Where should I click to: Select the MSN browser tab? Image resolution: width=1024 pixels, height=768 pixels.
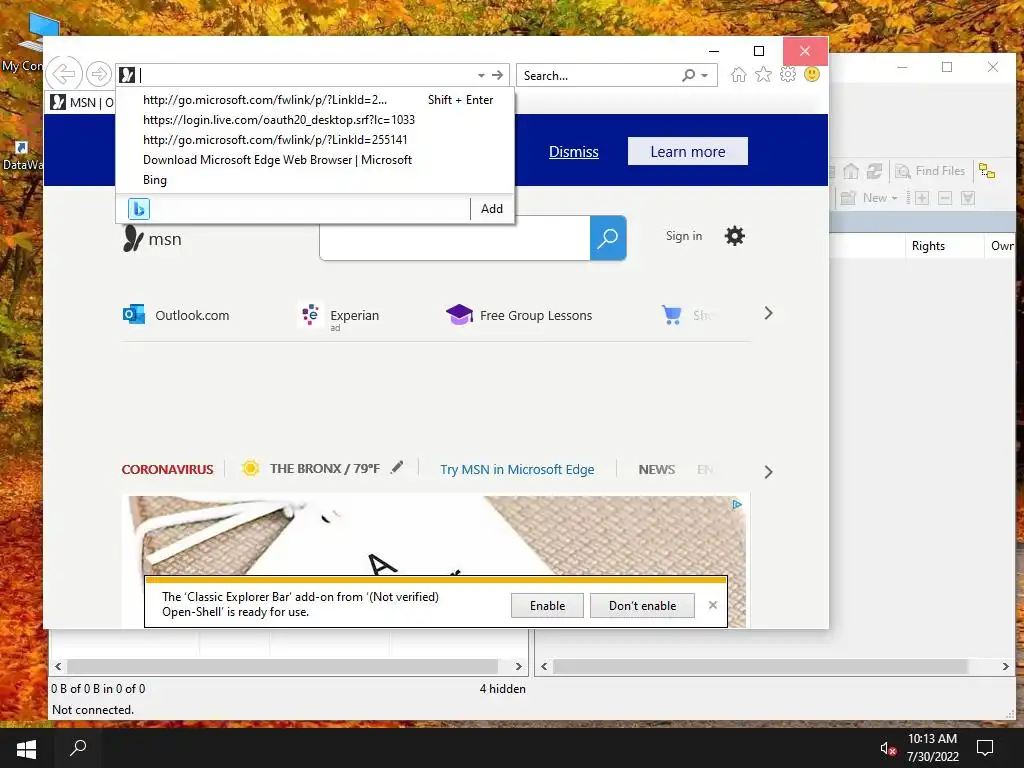(x=82, y=103)
